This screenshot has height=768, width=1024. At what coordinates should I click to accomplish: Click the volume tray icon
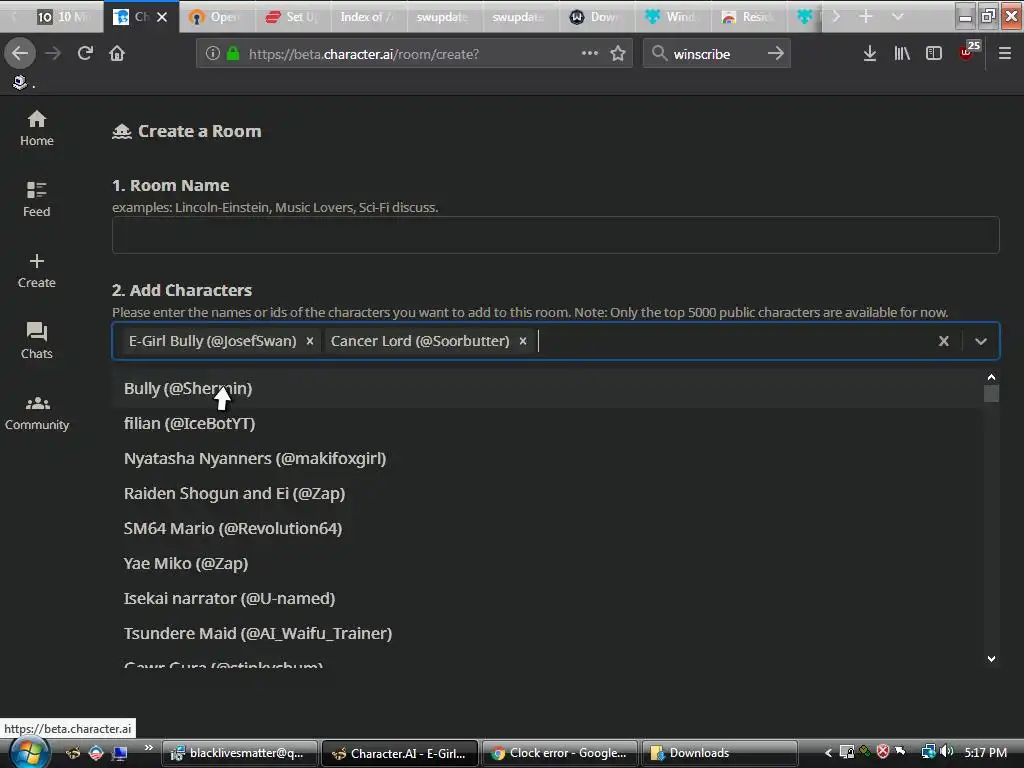coord(947,752)
